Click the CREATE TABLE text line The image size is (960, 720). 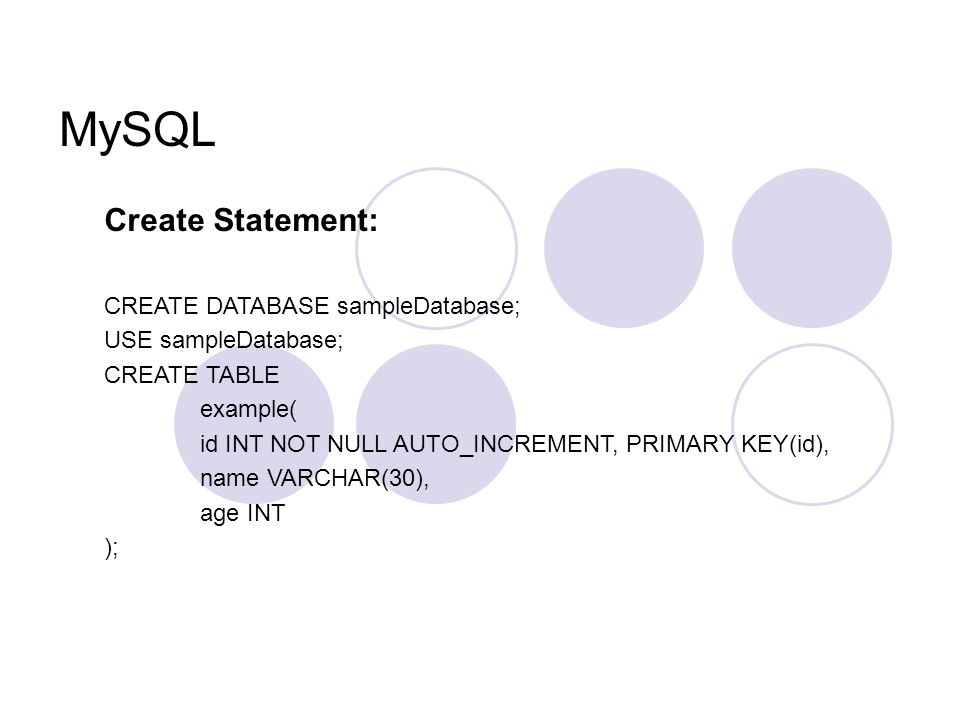pos(192,375)
